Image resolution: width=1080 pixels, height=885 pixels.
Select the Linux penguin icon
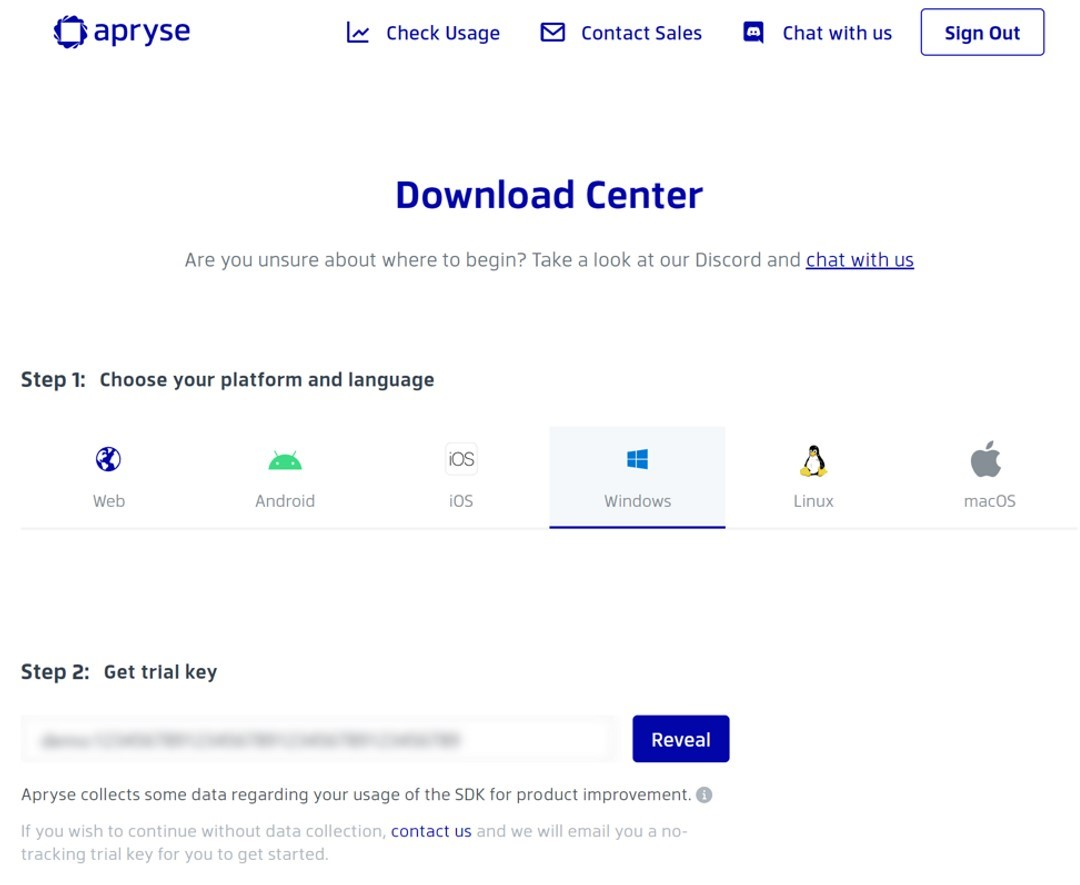click(x=812, y=458)
